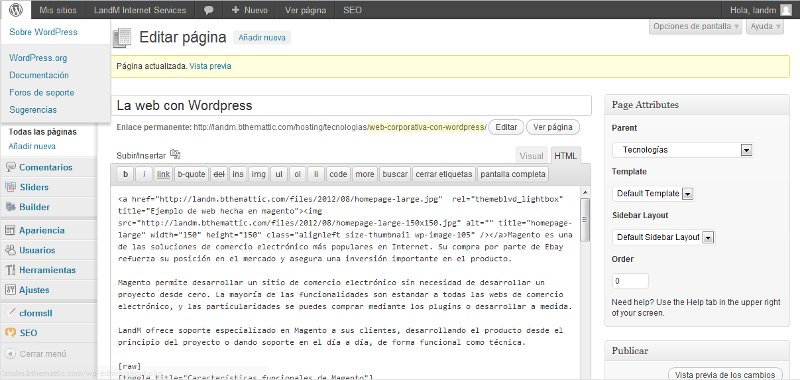The height and width of the screenshot is (380, 800).
Task: Click Ver página in the admin bar
Action: point(306,10)
